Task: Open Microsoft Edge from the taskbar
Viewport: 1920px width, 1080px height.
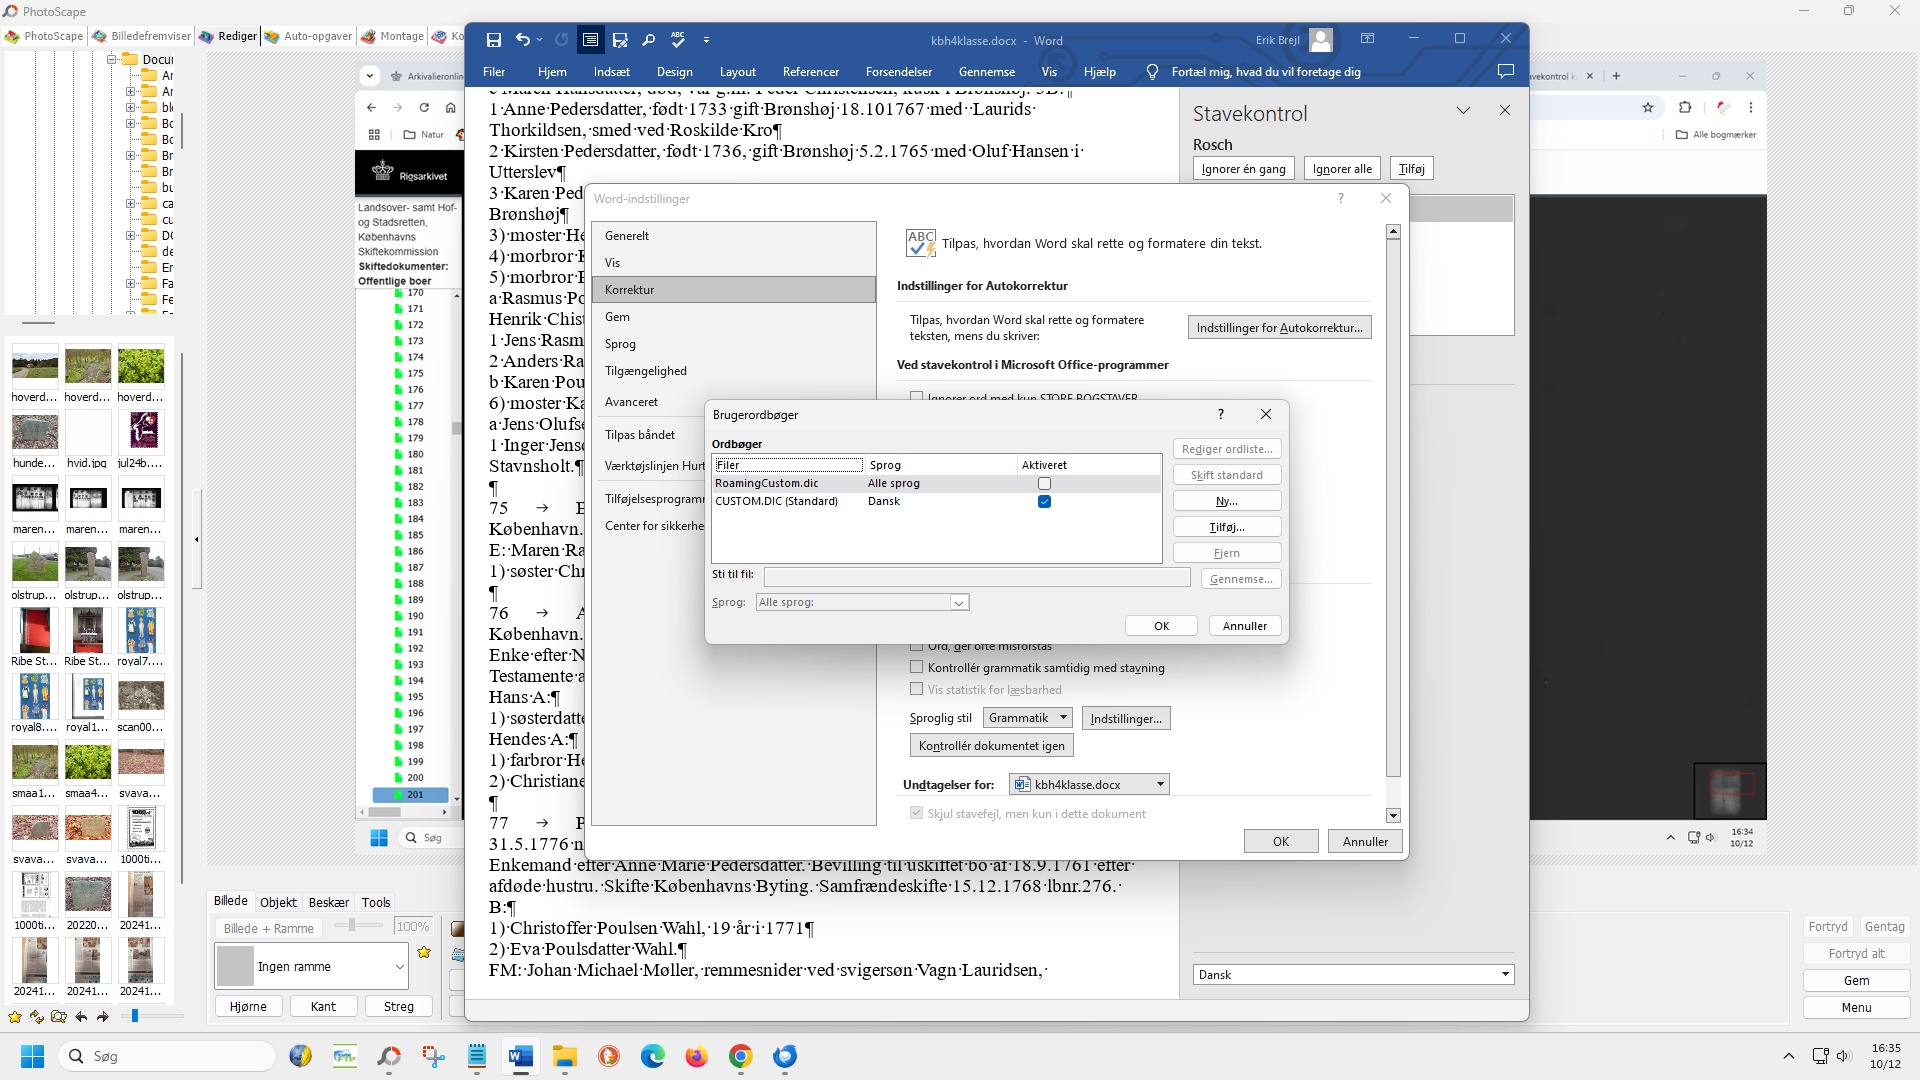Action: point(652,1056)
